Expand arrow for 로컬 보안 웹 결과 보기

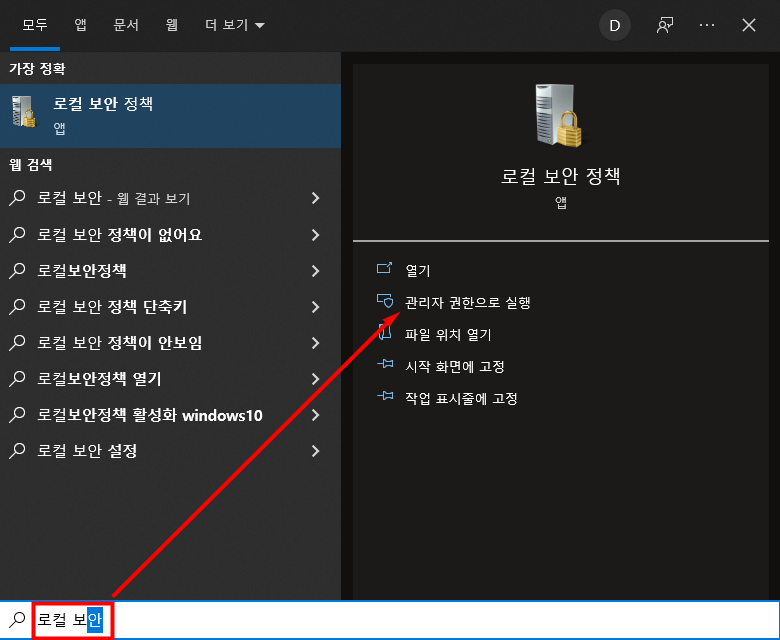315,198
